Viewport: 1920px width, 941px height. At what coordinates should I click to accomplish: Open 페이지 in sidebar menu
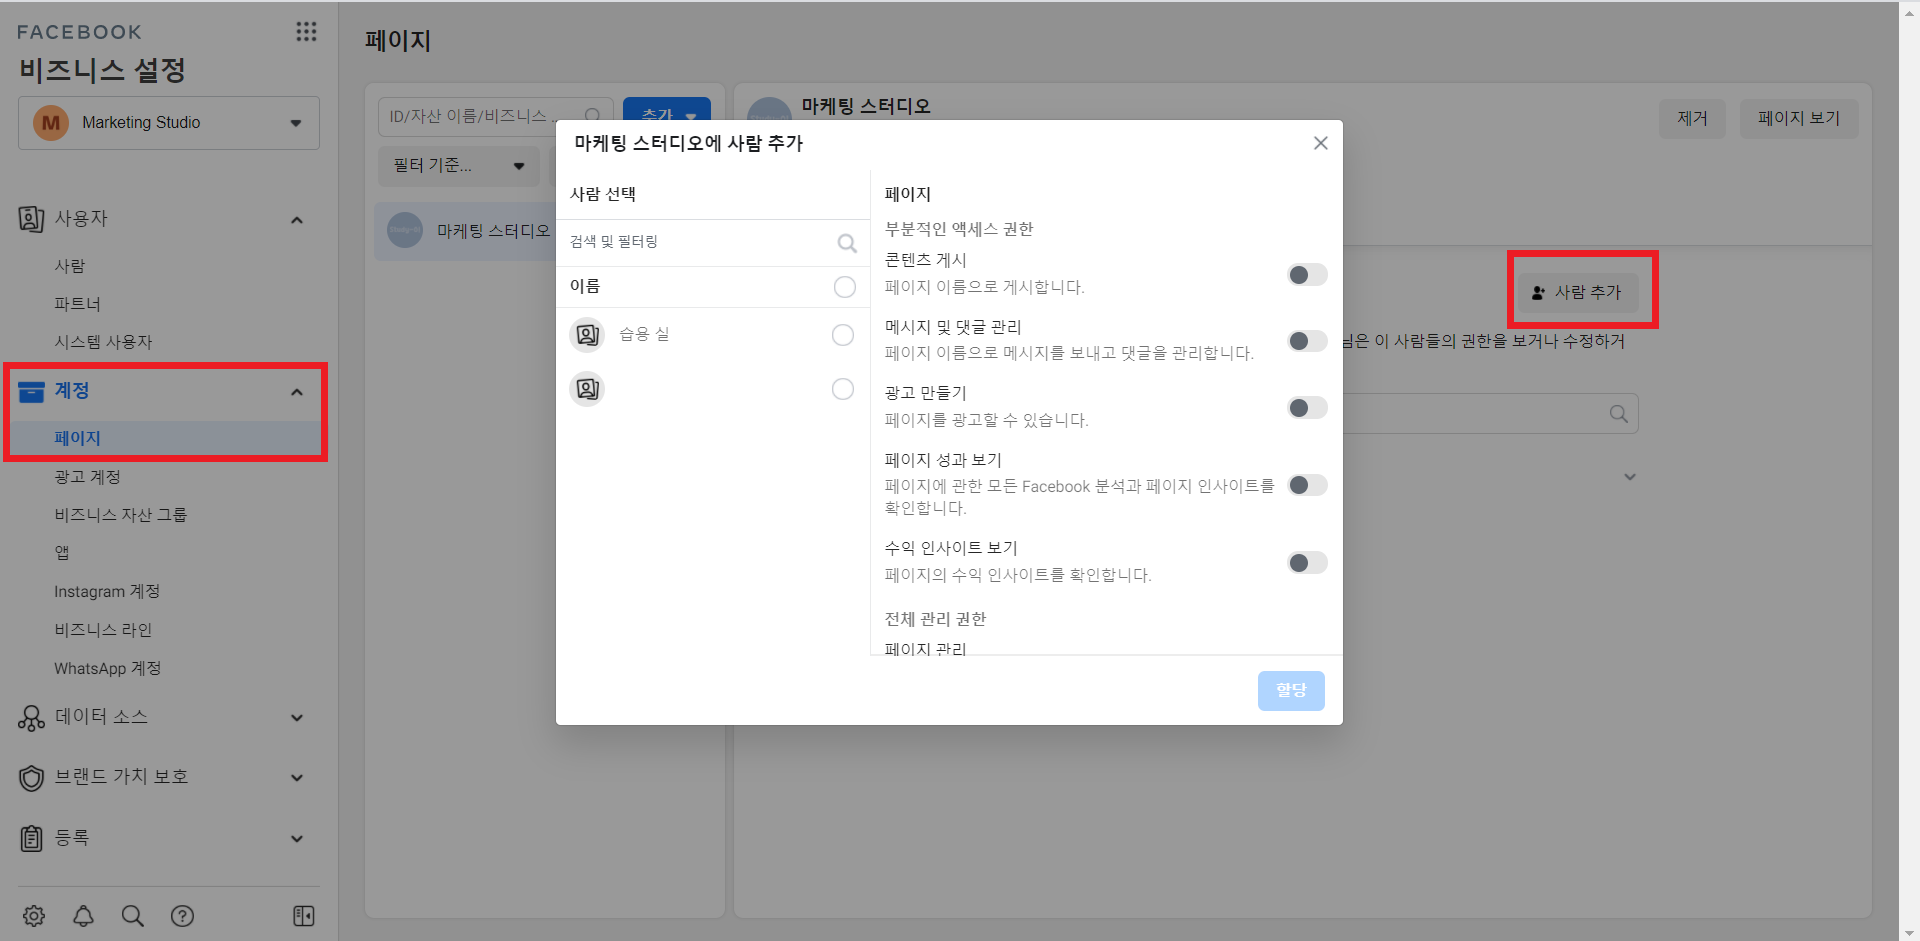[78, 438]
